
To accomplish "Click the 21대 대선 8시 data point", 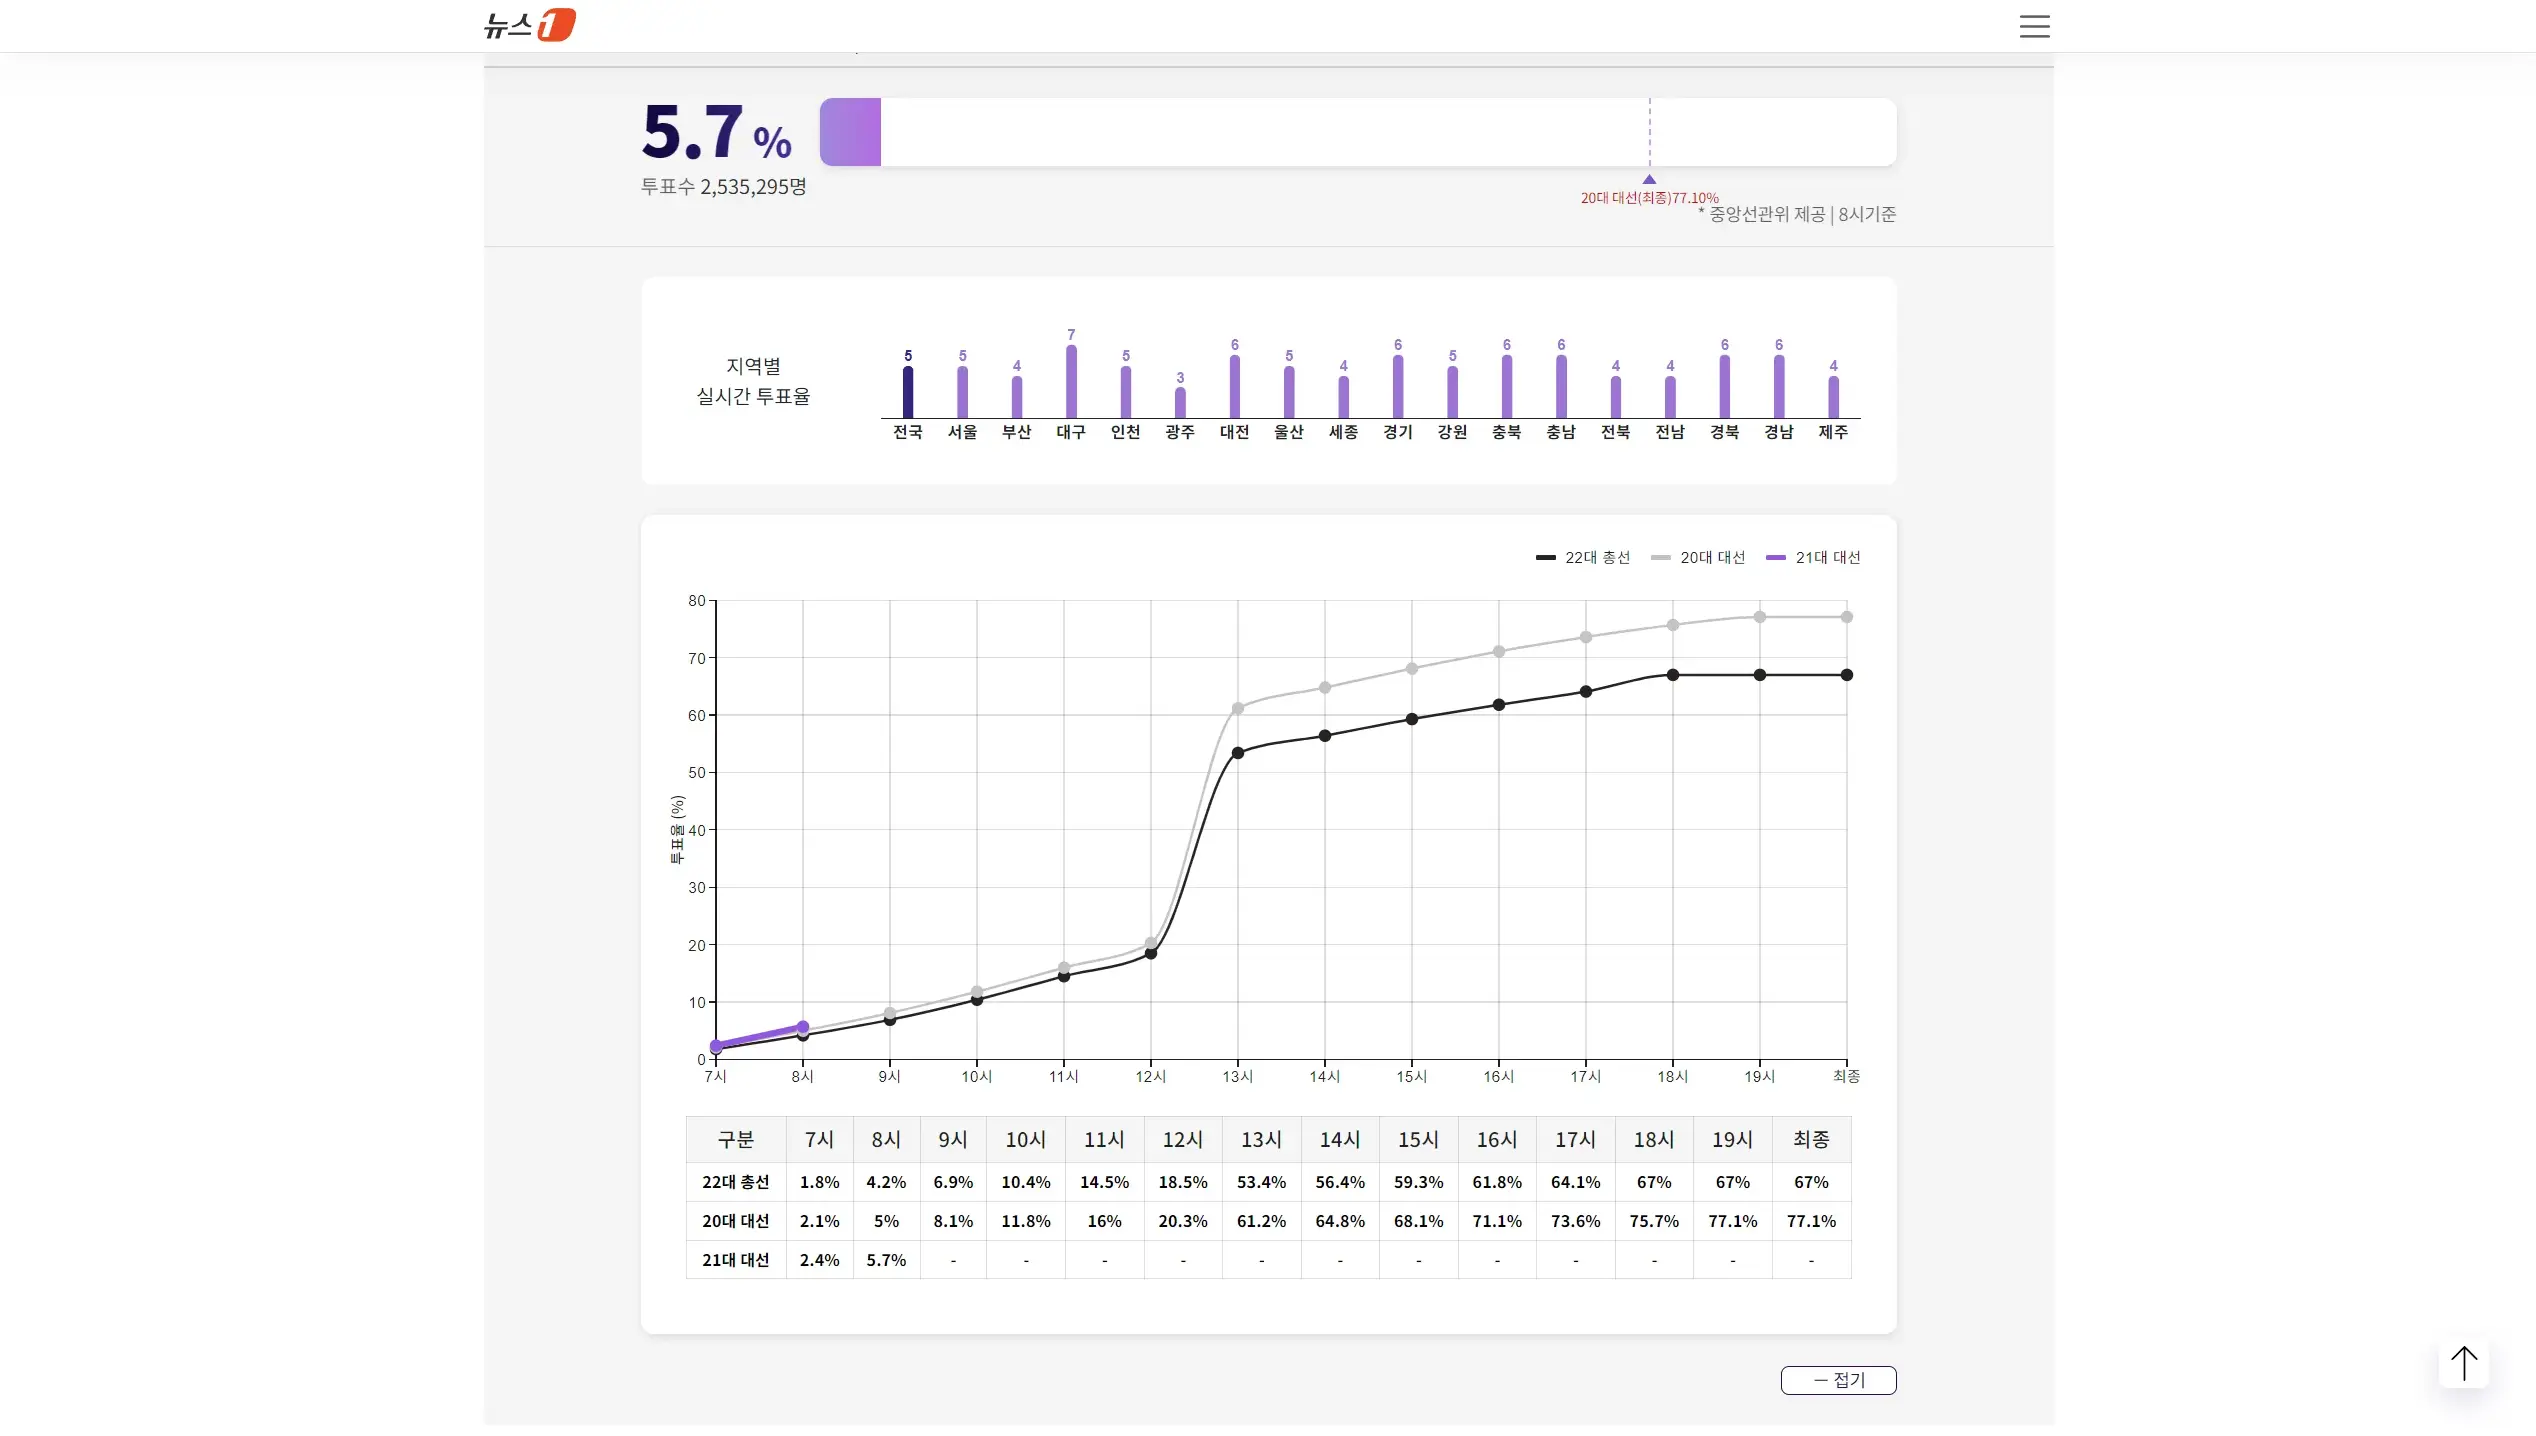I will [x=802, y=1027].
